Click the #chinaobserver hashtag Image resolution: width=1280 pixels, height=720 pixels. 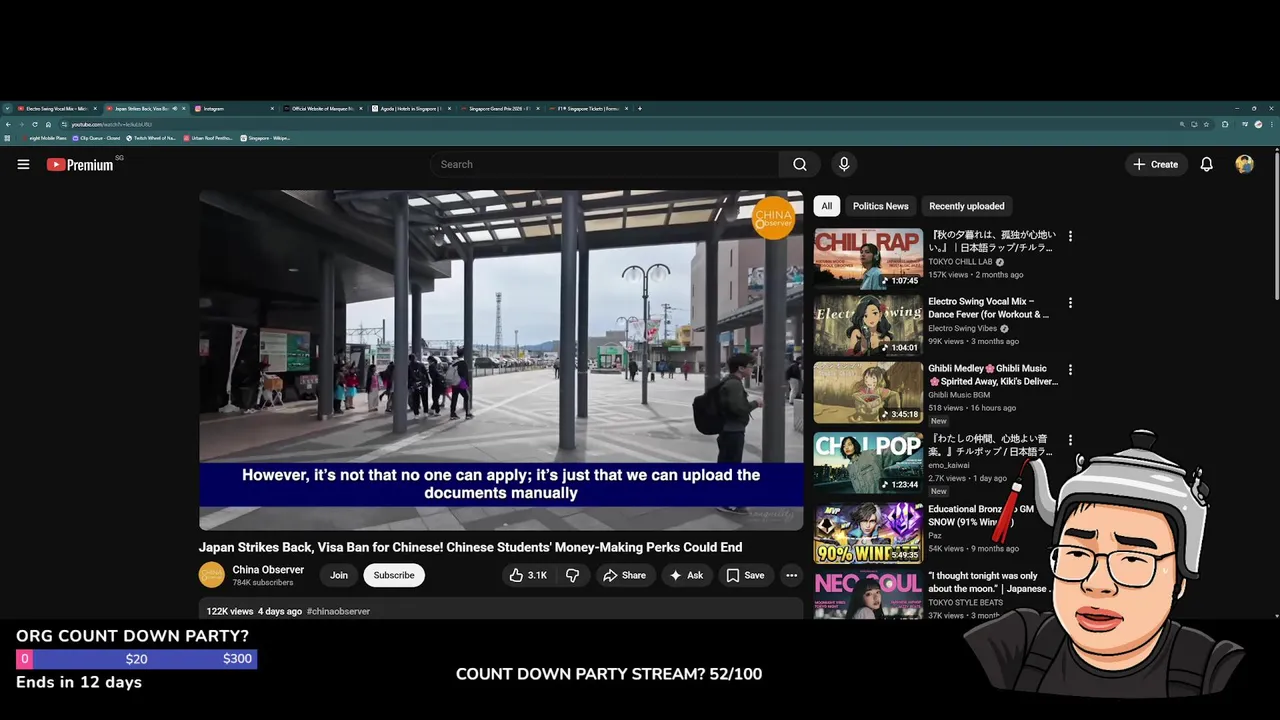pos(338,611)
